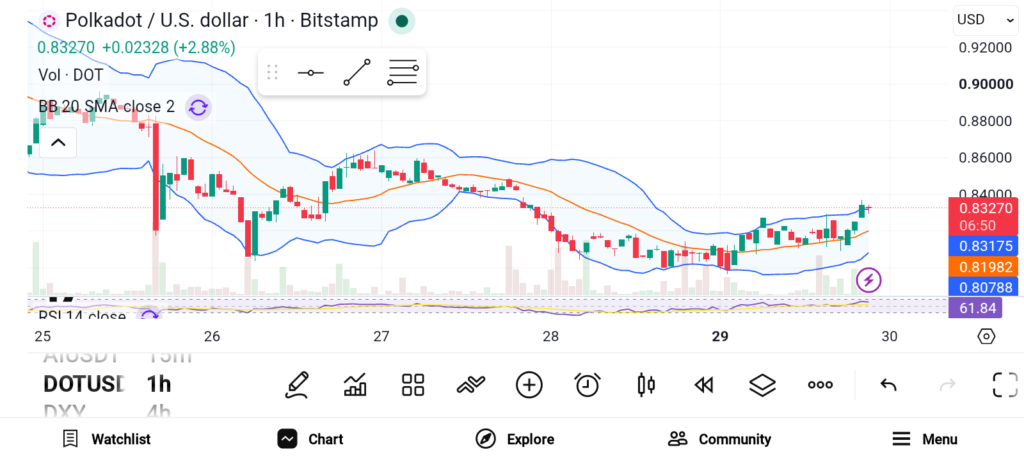Open the USD currency dropdown

(x=985, y=20)
